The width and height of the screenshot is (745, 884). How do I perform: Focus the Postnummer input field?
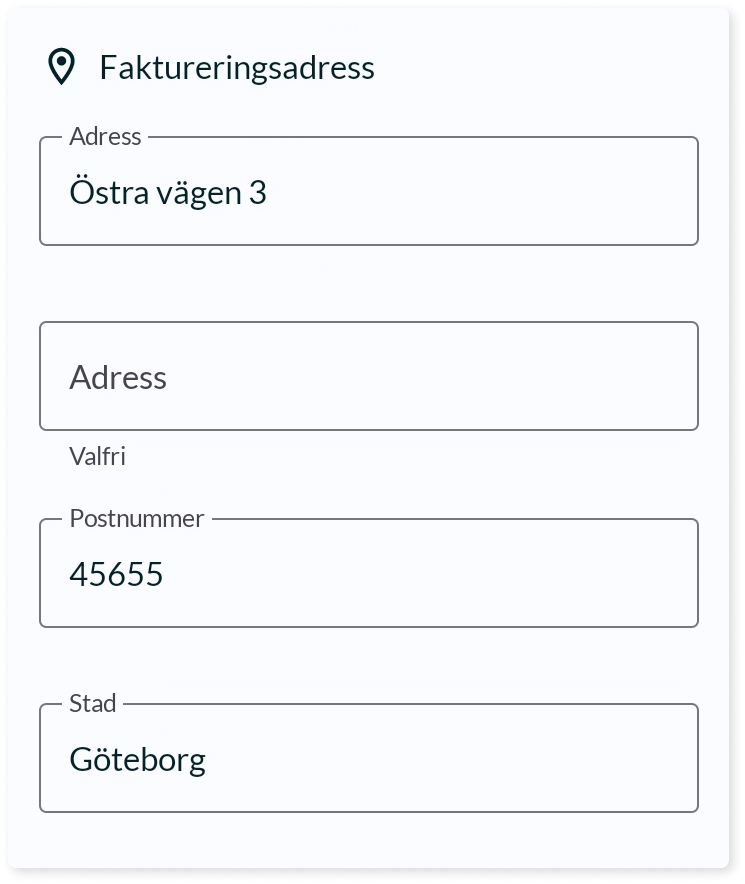tap(369, 573)
